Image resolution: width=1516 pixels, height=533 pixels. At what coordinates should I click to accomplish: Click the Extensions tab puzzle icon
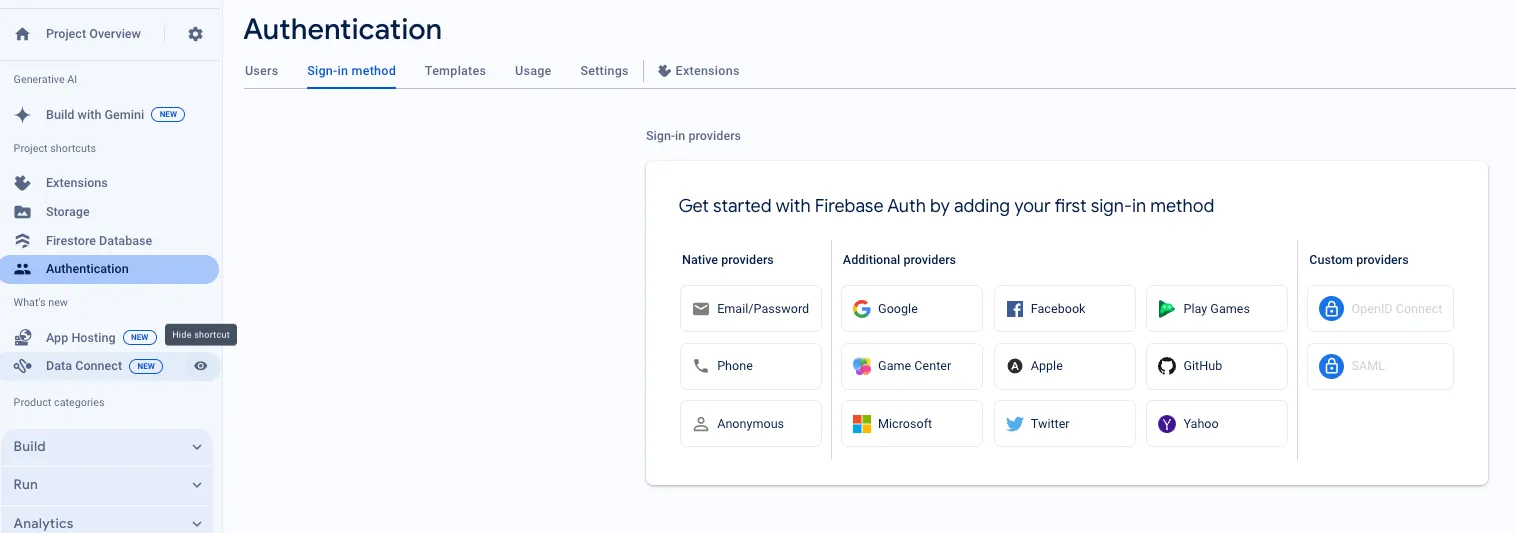coord(664,71)
